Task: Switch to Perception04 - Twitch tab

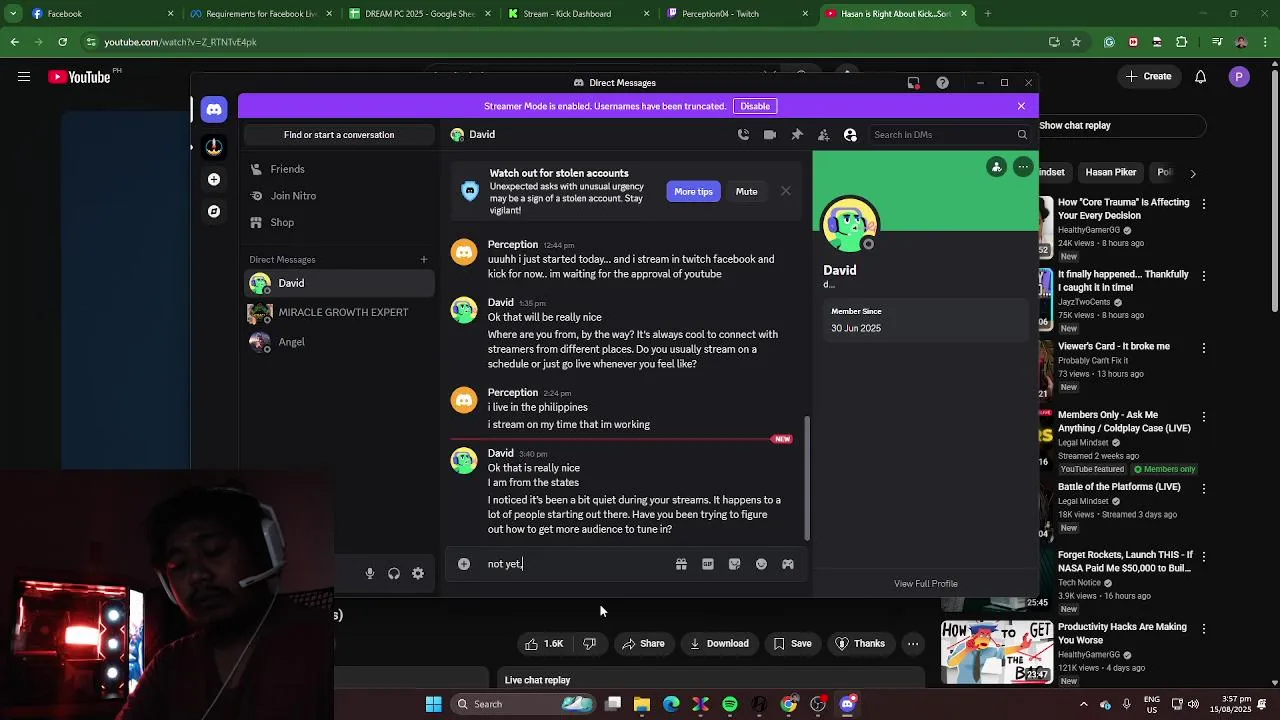Action: 736,14
